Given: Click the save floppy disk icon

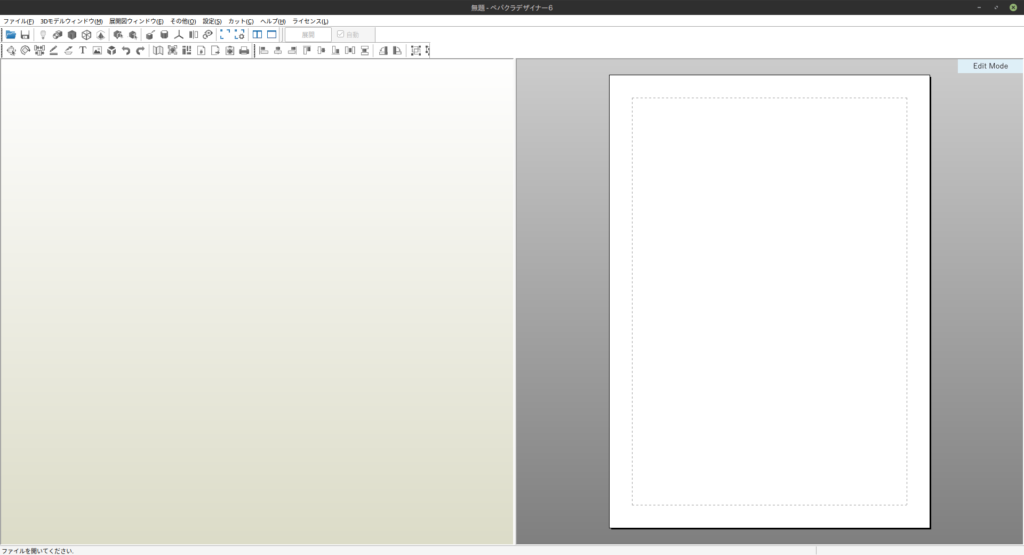Looking at the screenshot, I should tap(25, 35).
